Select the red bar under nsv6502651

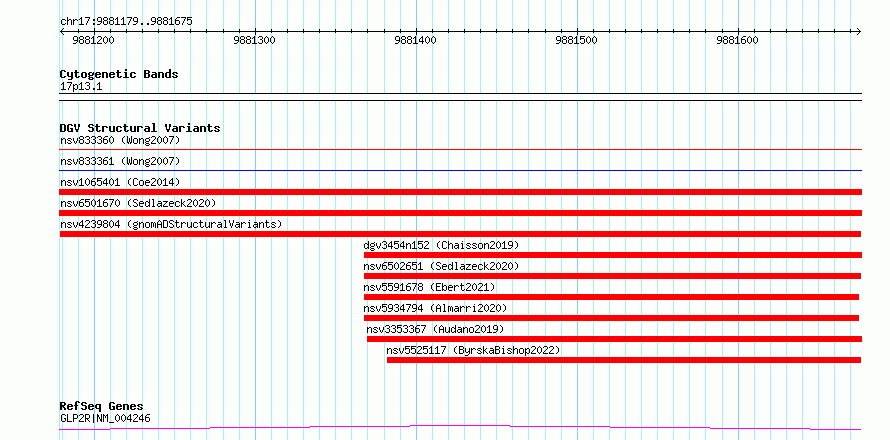point(612,276)
